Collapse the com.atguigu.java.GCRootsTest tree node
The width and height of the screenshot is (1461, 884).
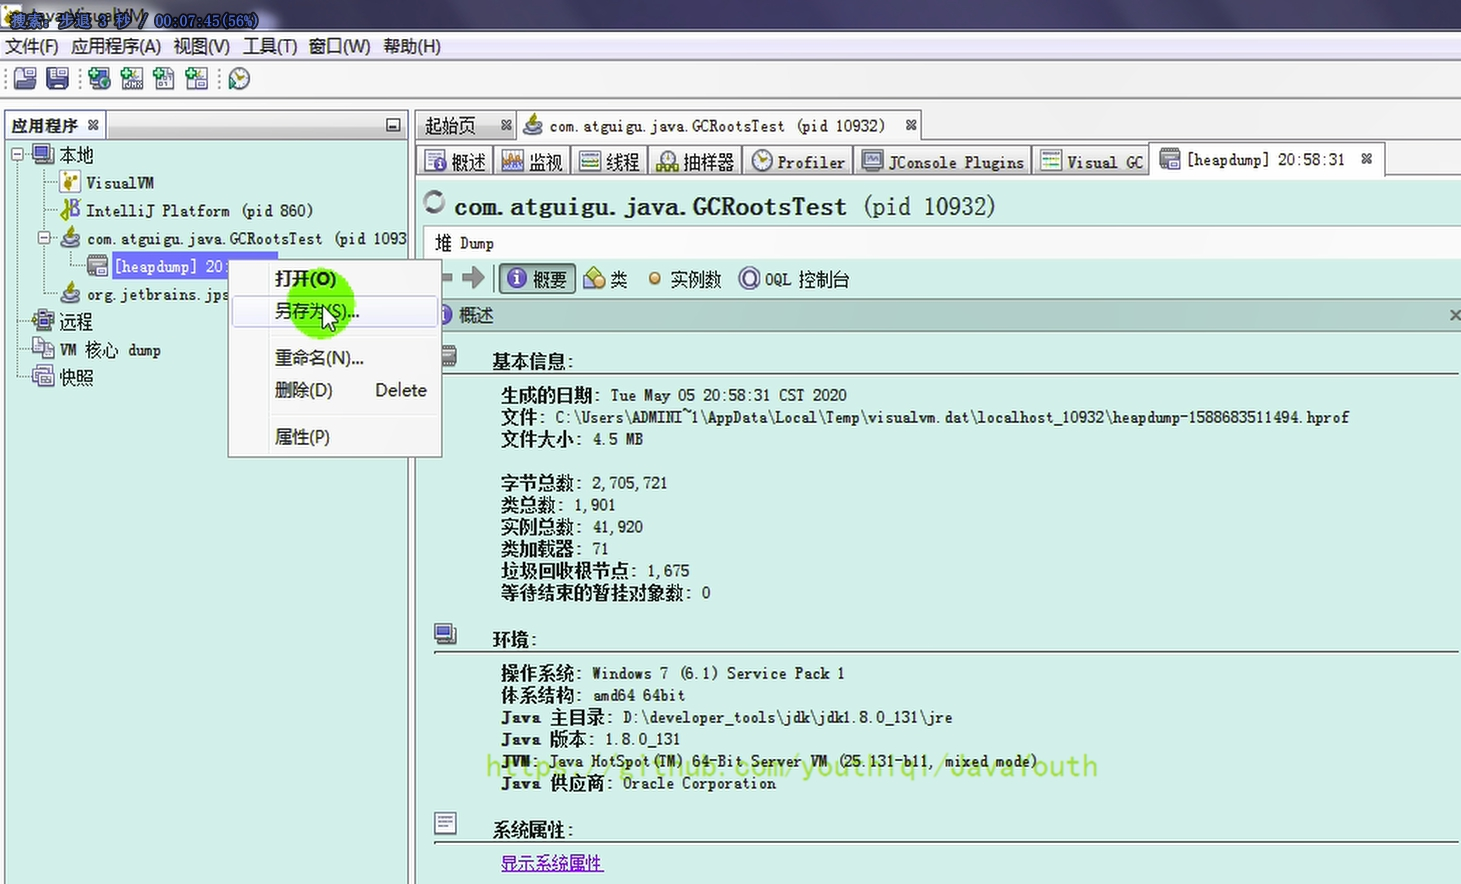[x=44, y=238]
